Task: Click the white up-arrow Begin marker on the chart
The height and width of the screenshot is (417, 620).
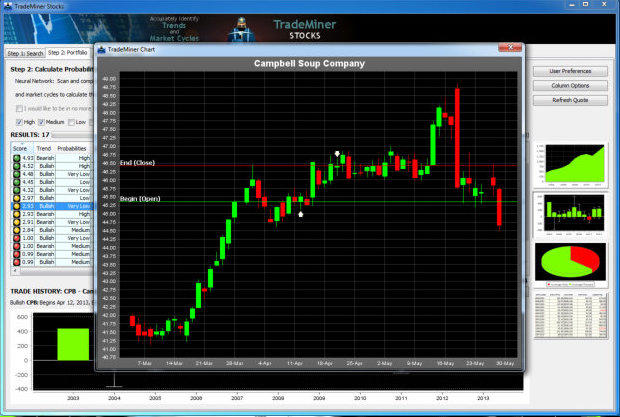Action: pyautogui.click(x=301, y=214)
